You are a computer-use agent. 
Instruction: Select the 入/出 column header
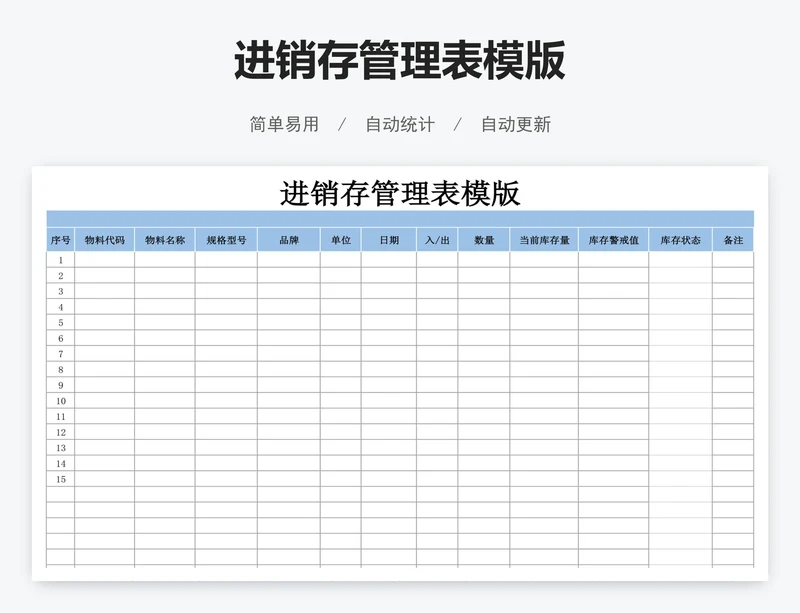coord(437,240)
